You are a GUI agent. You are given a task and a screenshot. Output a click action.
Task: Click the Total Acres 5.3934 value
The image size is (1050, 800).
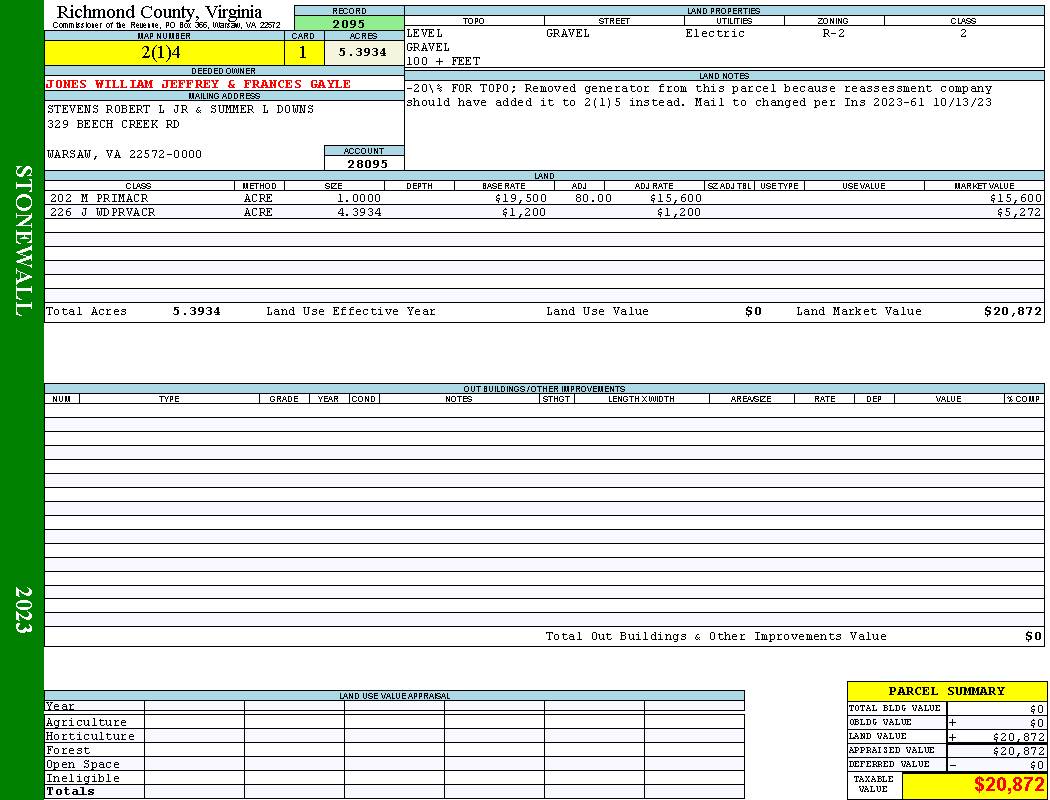click(x=196, y=311)
